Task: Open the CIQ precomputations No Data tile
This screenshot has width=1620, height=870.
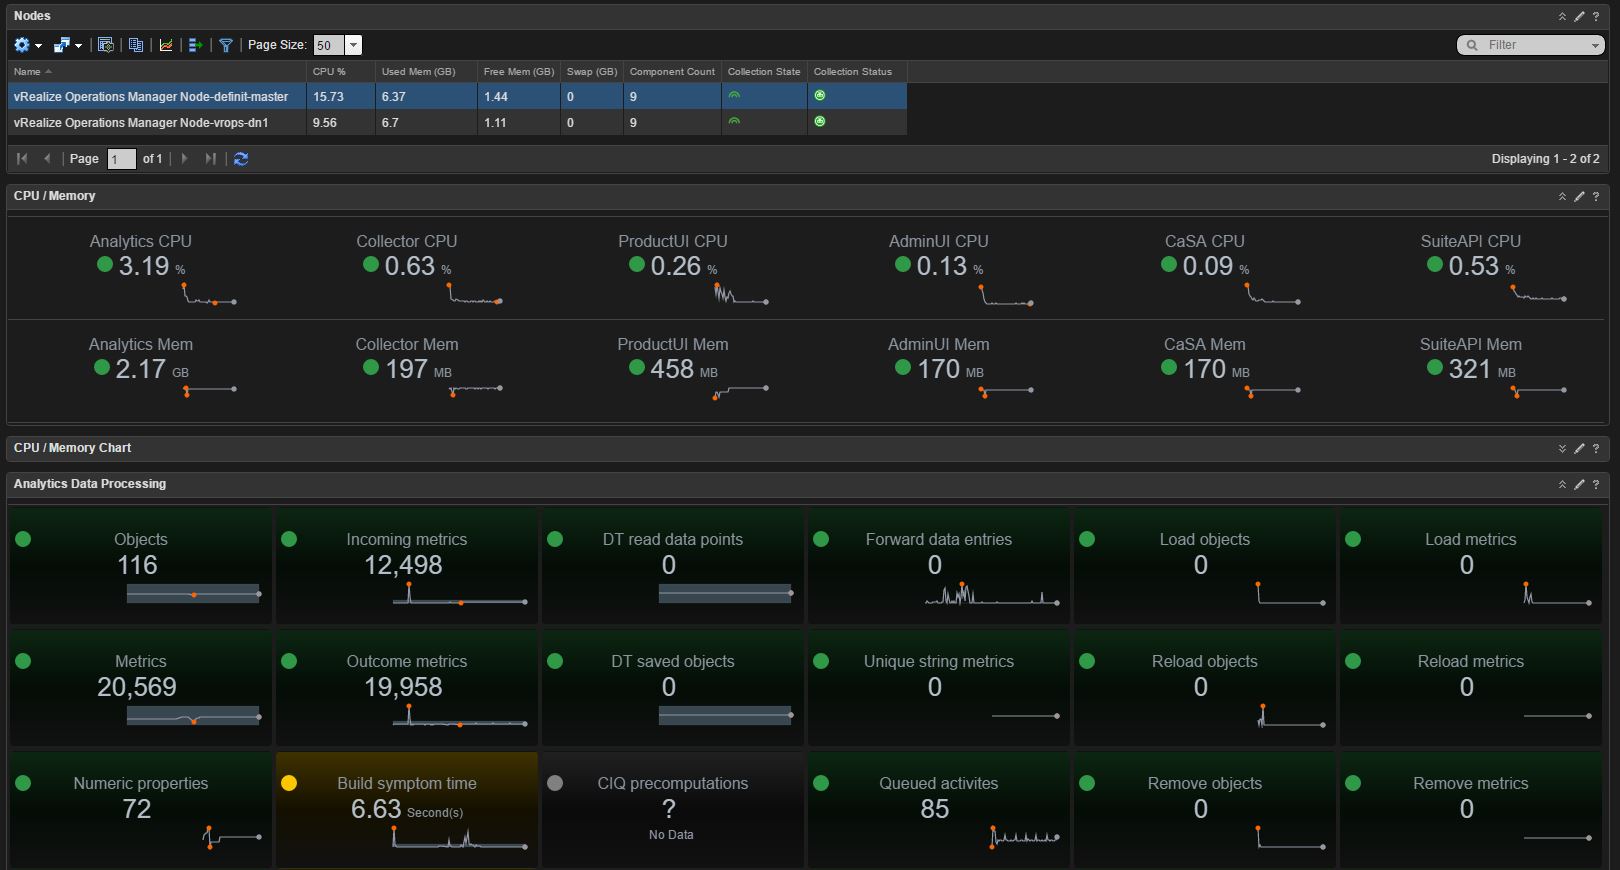Action: [673, 810]
